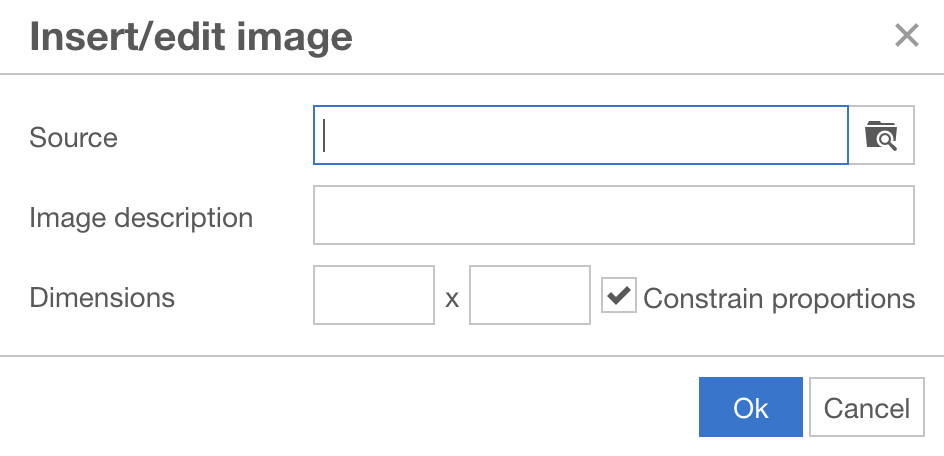Place cursor at start of Source field
Viewport: 944px width, 456px height.
(324, 135)
